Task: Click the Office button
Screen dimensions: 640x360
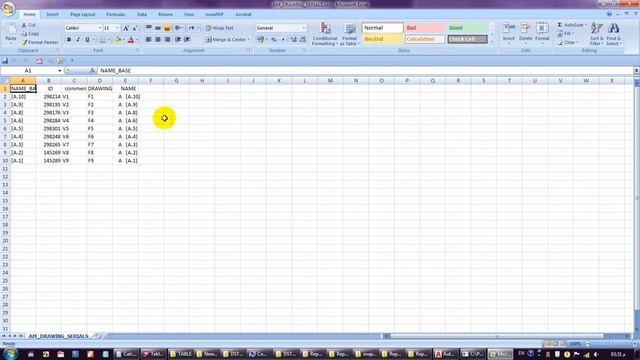Action: pos(8,9)
